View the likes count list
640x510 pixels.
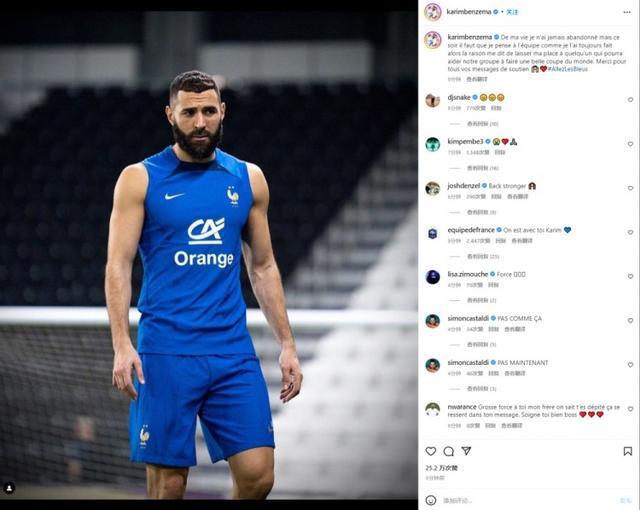(x=442, y=468)
